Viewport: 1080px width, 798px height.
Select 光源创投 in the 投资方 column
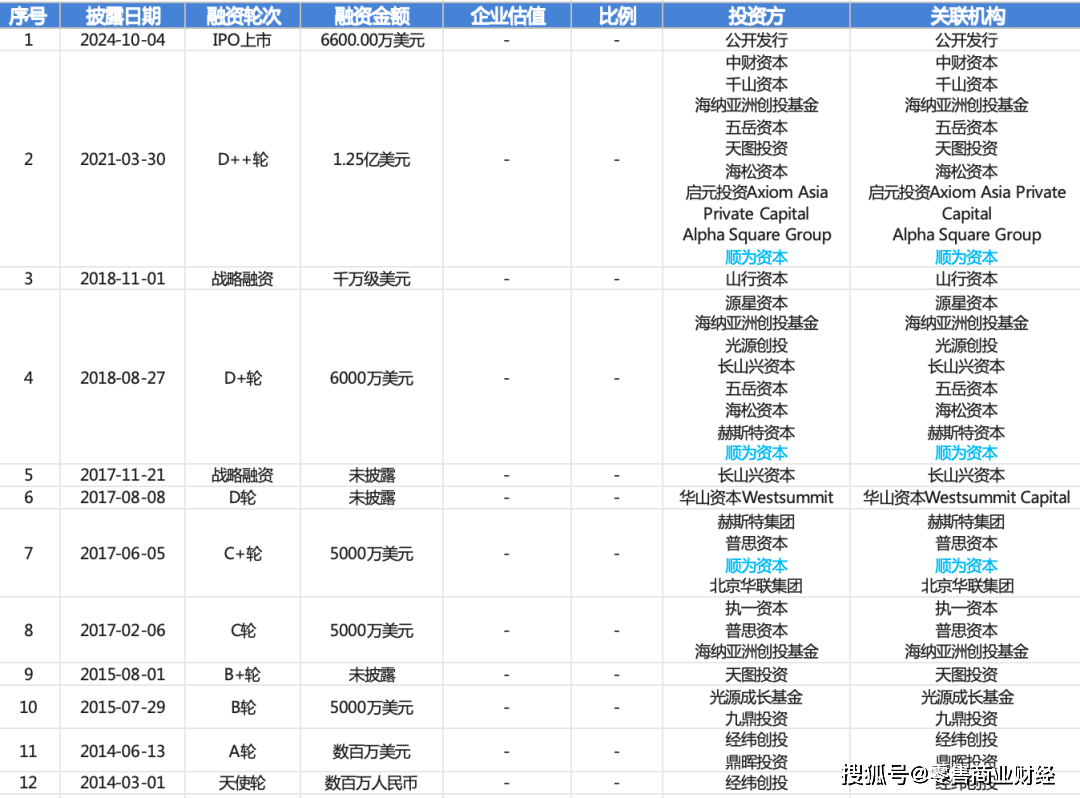tap(756, 346)
